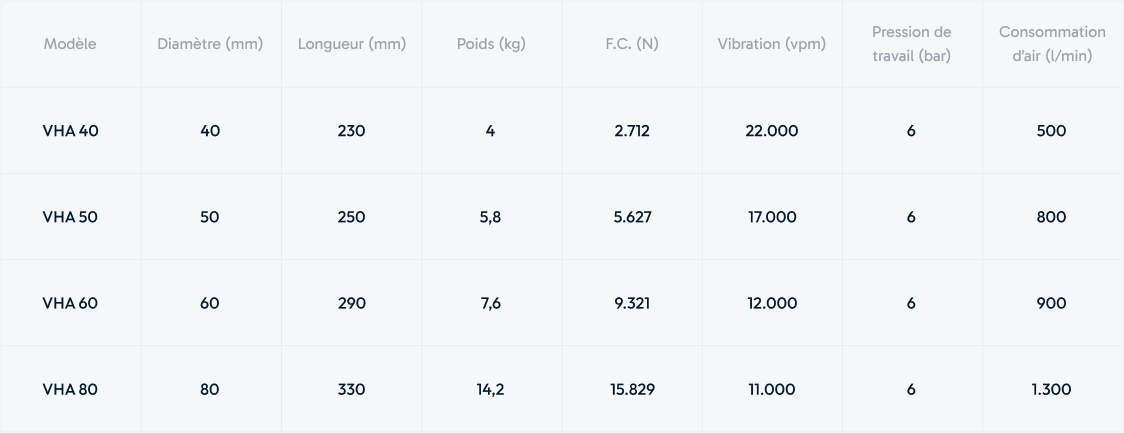This screenshot has height=433, width=1124.
Task: Select the 15.829 force value
Action: click(632, 389)
